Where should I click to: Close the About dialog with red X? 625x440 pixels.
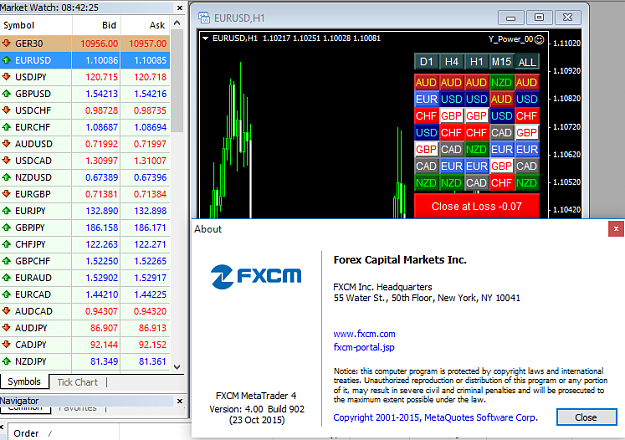click(616, 229)
